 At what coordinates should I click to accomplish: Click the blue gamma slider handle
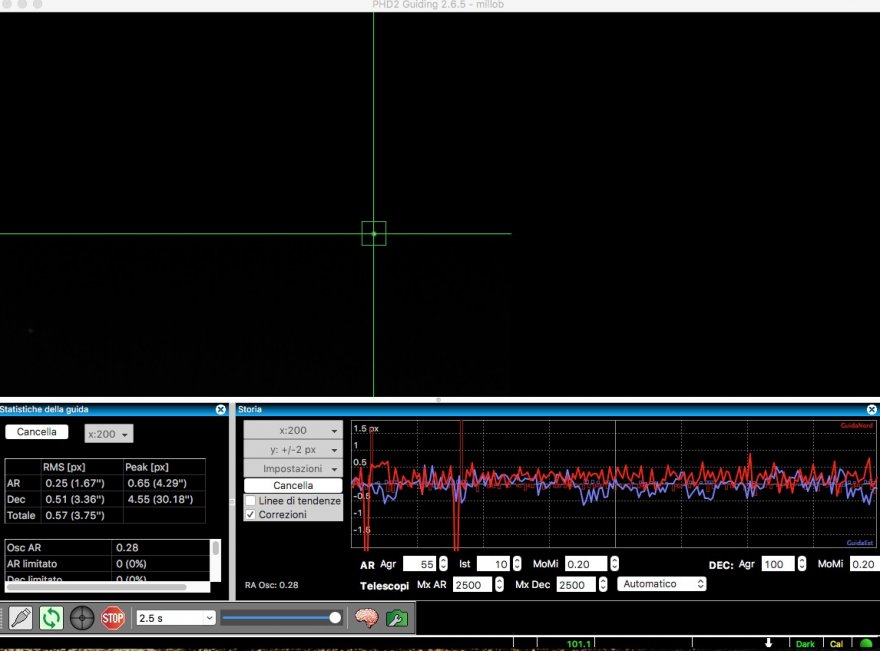coord(335,618)
